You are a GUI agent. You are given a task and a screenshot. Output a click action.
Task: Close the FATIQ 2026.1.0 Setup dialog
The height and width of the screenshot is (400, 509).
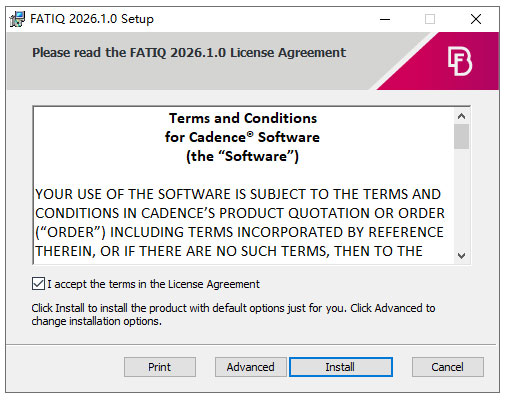(x=476, y=19)
